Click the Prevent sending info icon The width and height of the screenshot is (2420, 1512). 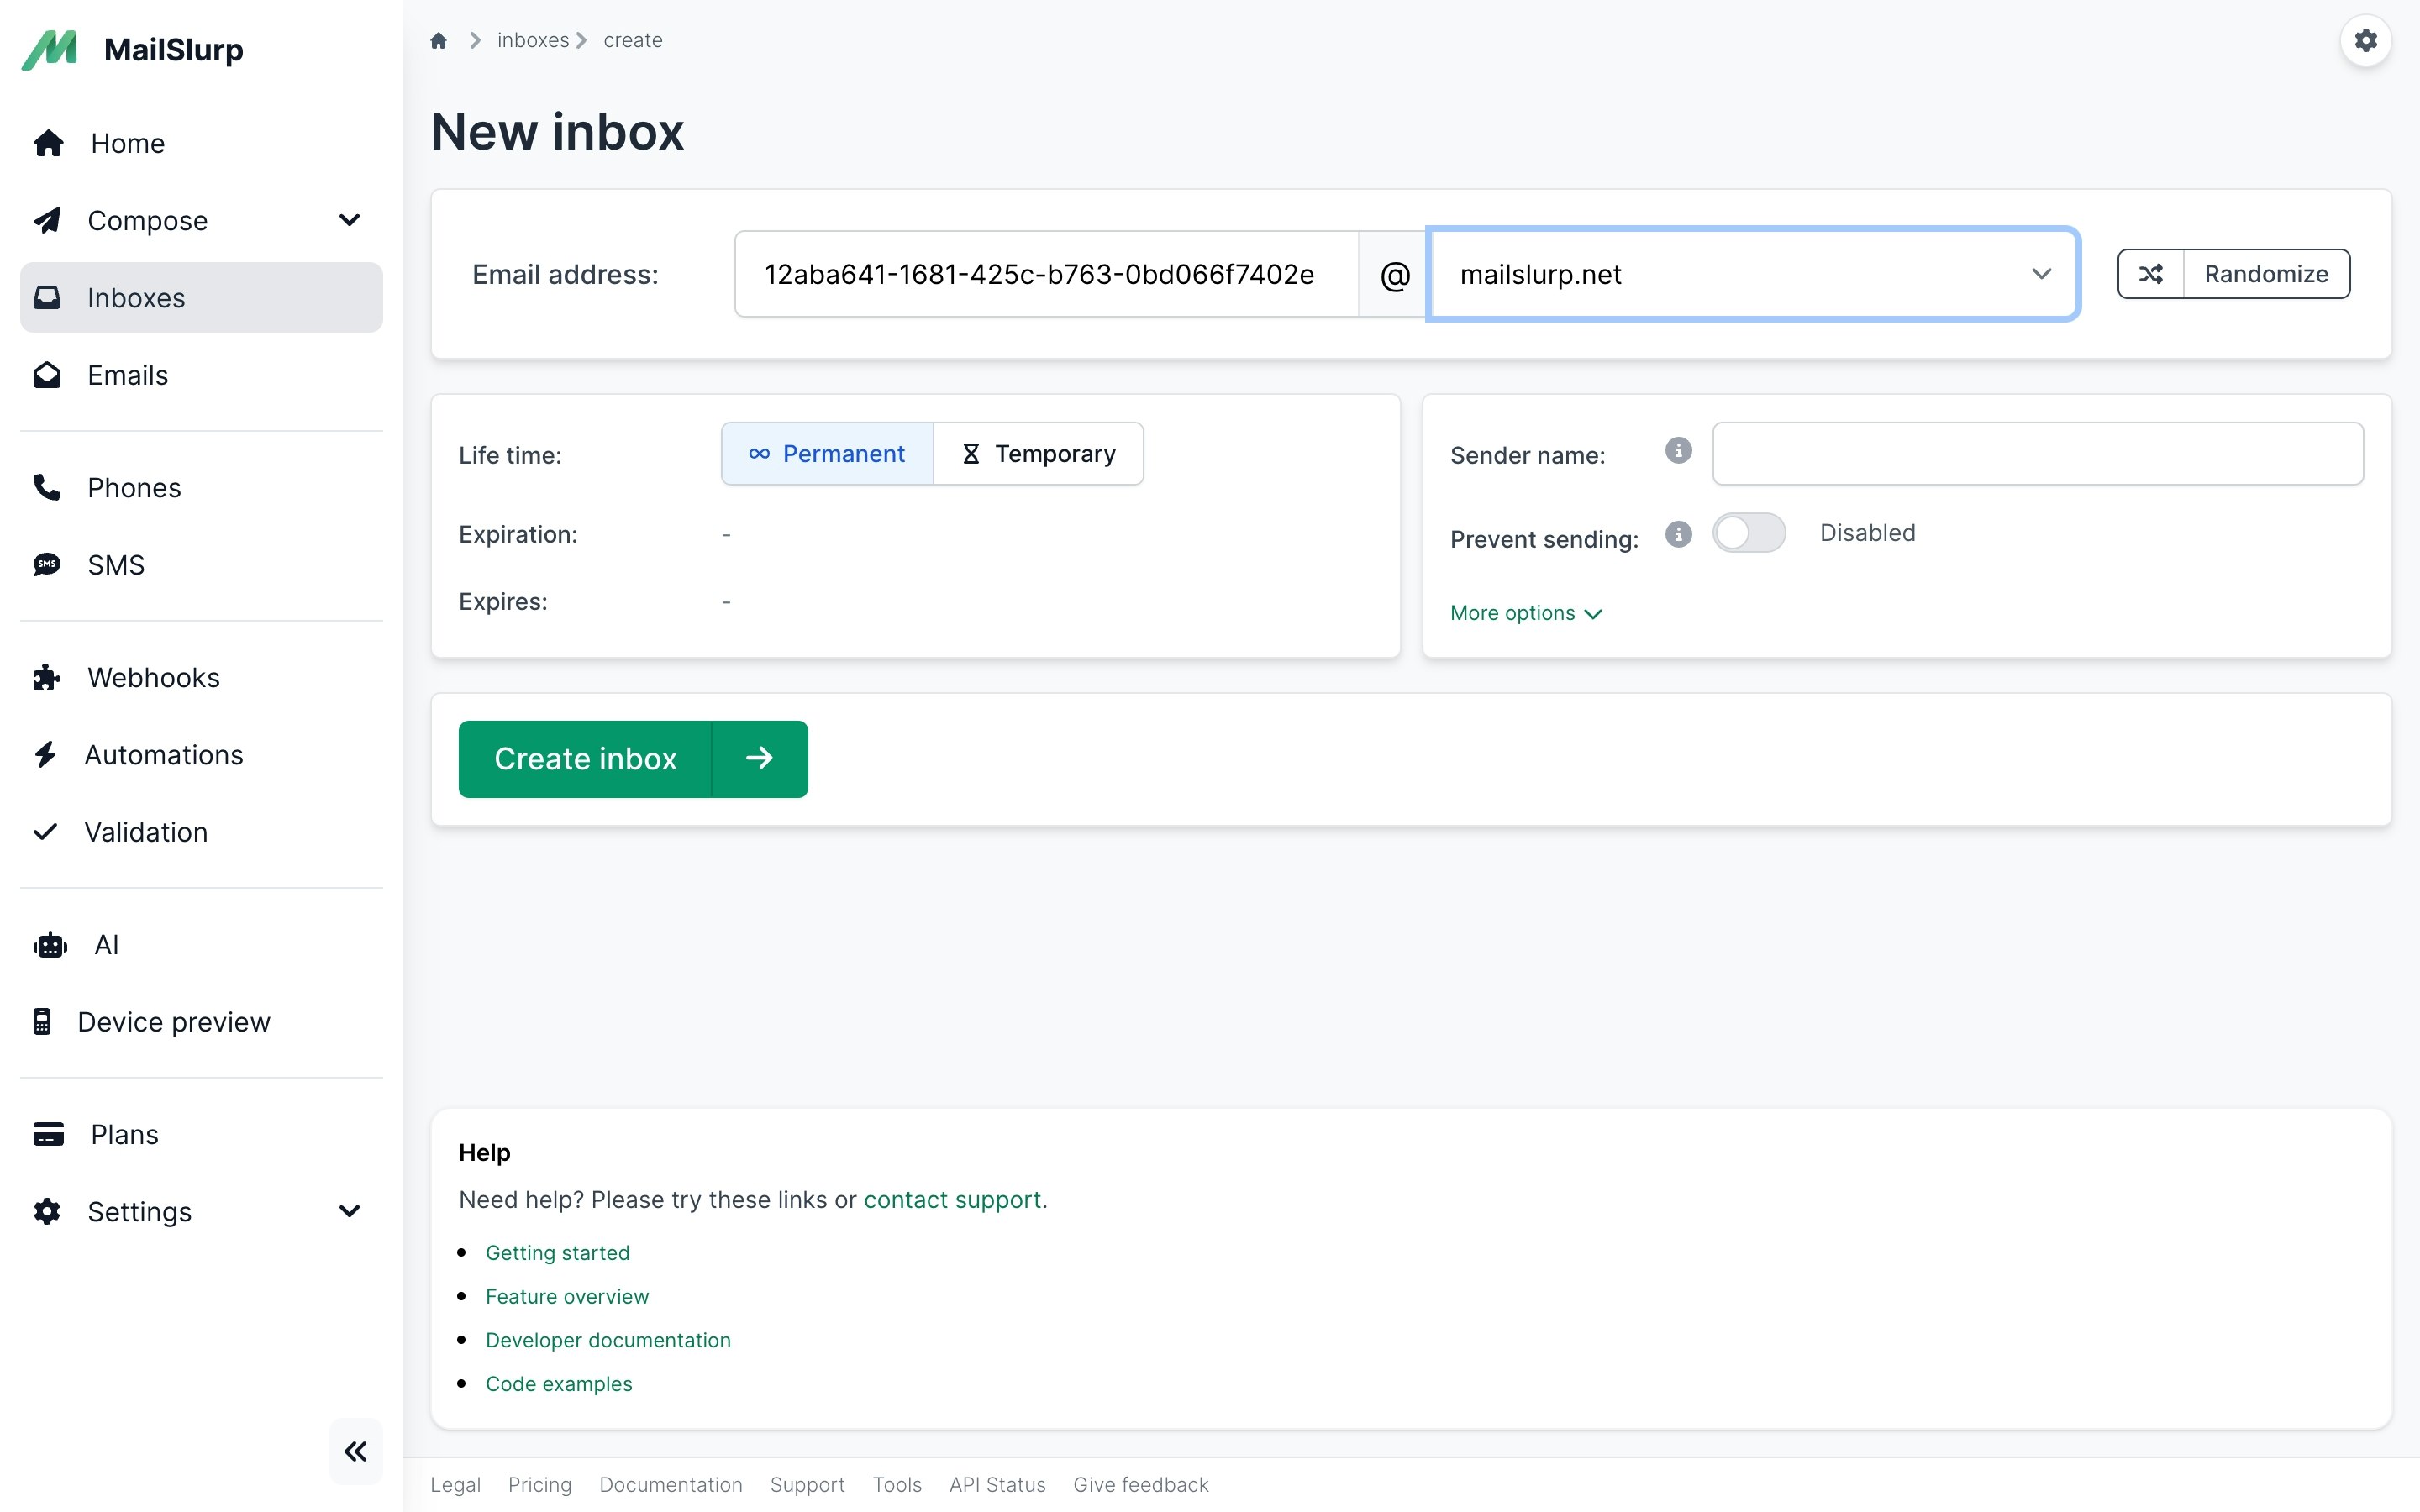(1678, 535)
